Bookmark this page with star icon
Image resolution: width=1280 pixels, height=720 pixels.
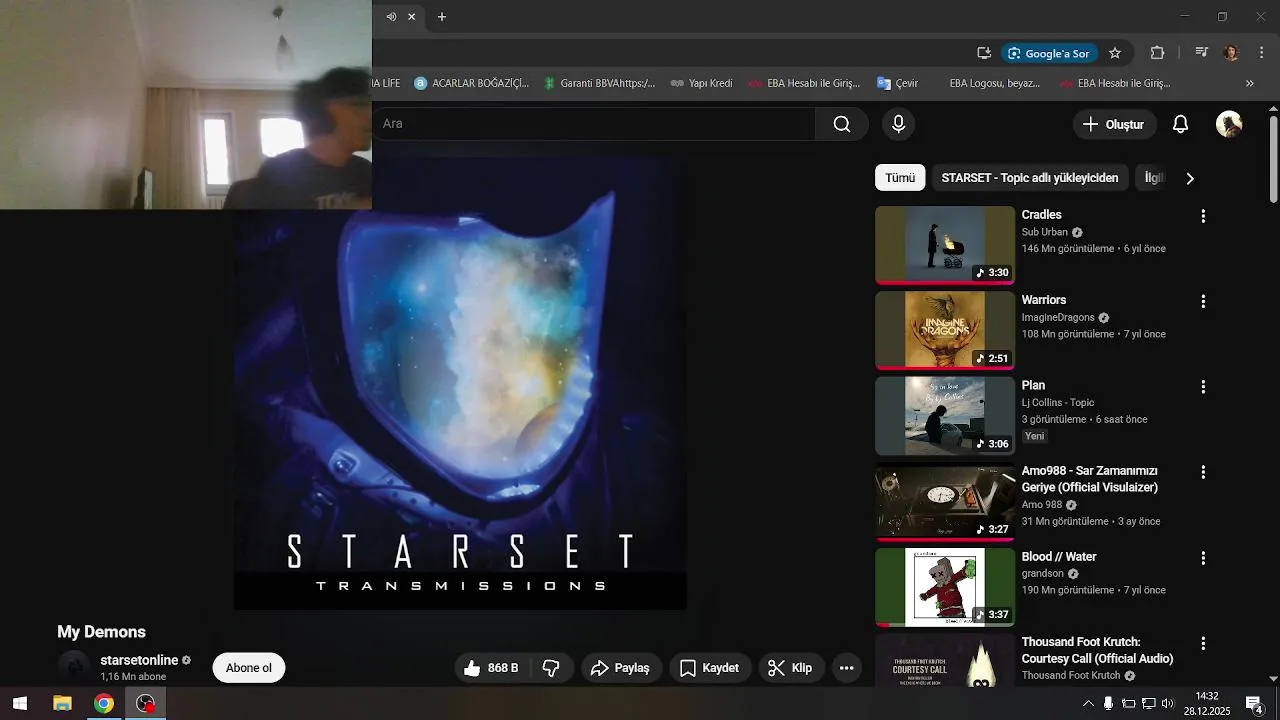[x=1115, y=53]
